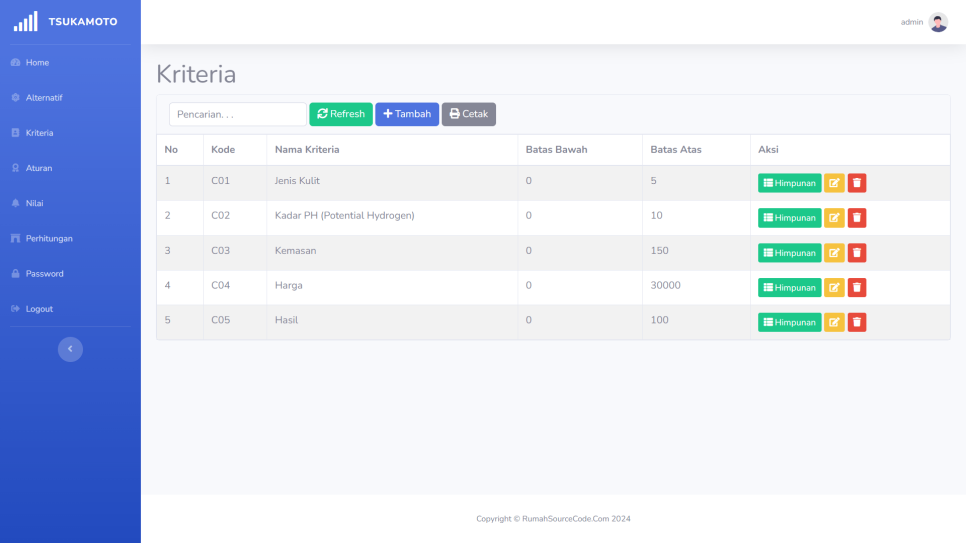Click the edit icon for Jenis Kulit row
This screenshot has height=543, width=966.
tap(834, 183)
